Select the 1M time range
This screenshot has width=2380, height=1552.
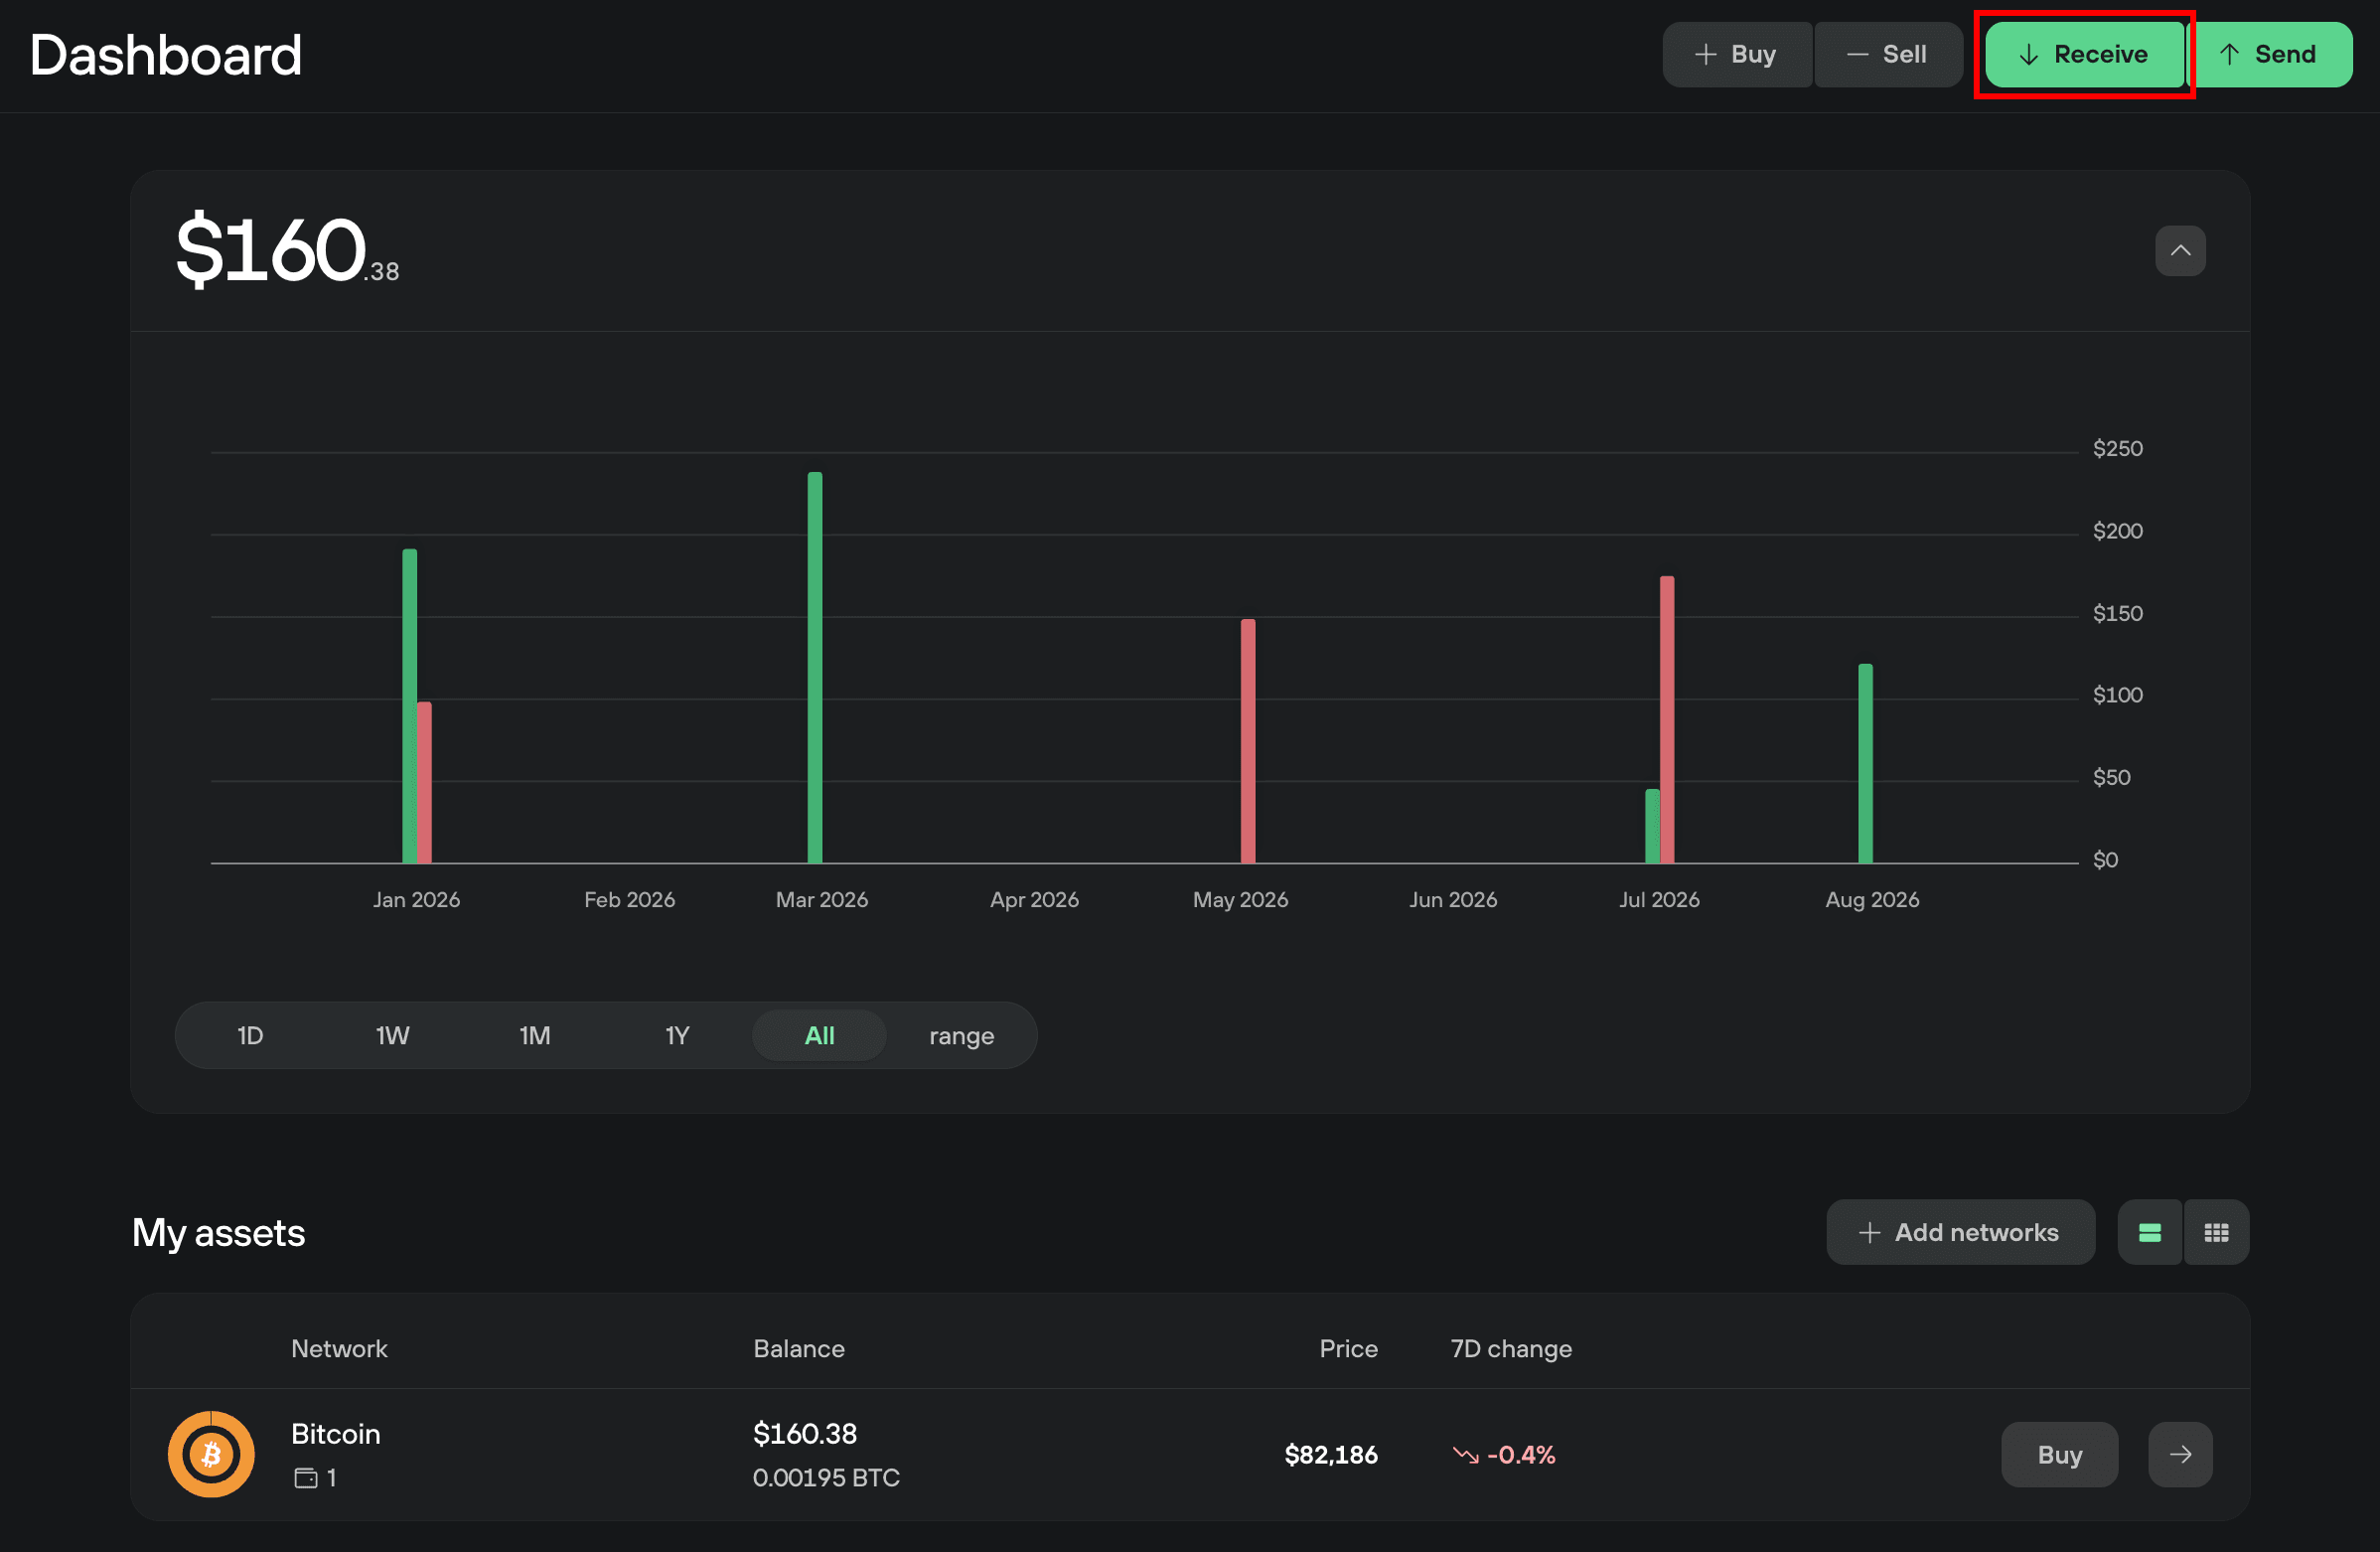coord(535,1035)
